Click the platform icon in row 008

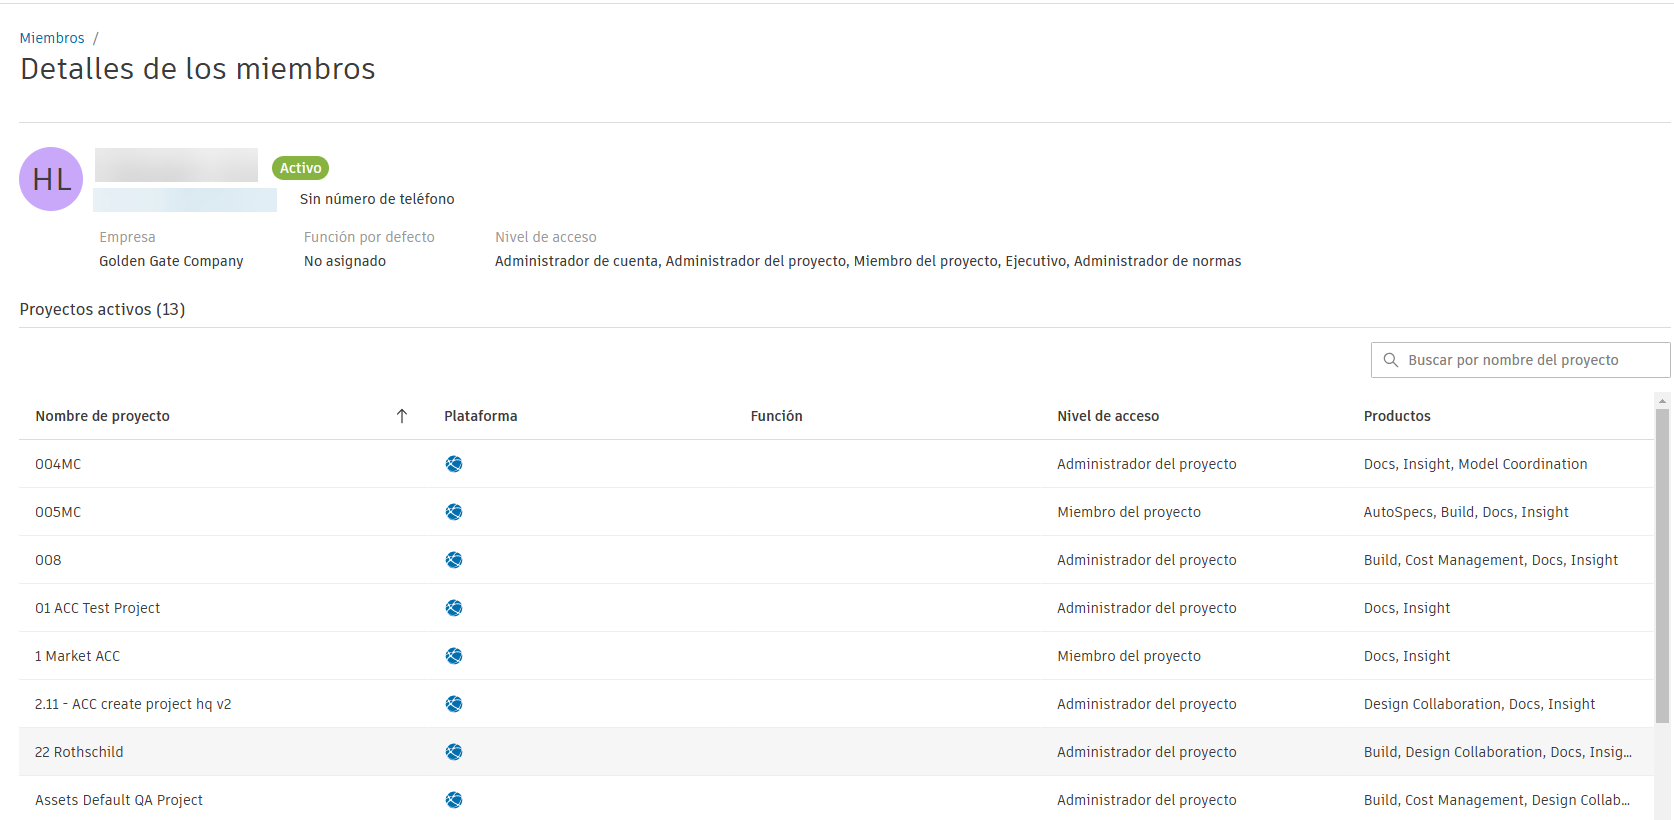[454, 560]
